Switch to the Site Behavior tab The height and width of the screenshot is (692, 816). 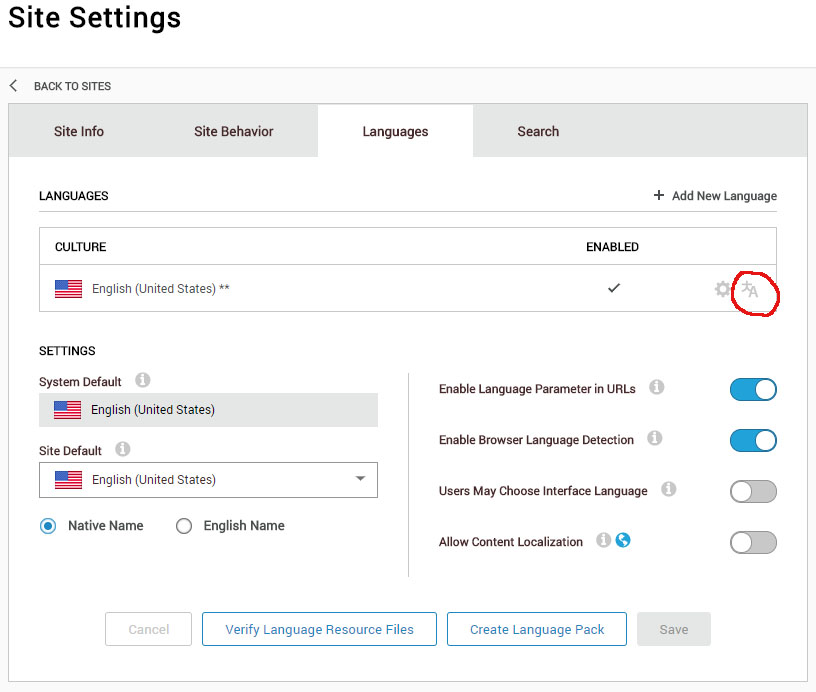tap(233, 131)
